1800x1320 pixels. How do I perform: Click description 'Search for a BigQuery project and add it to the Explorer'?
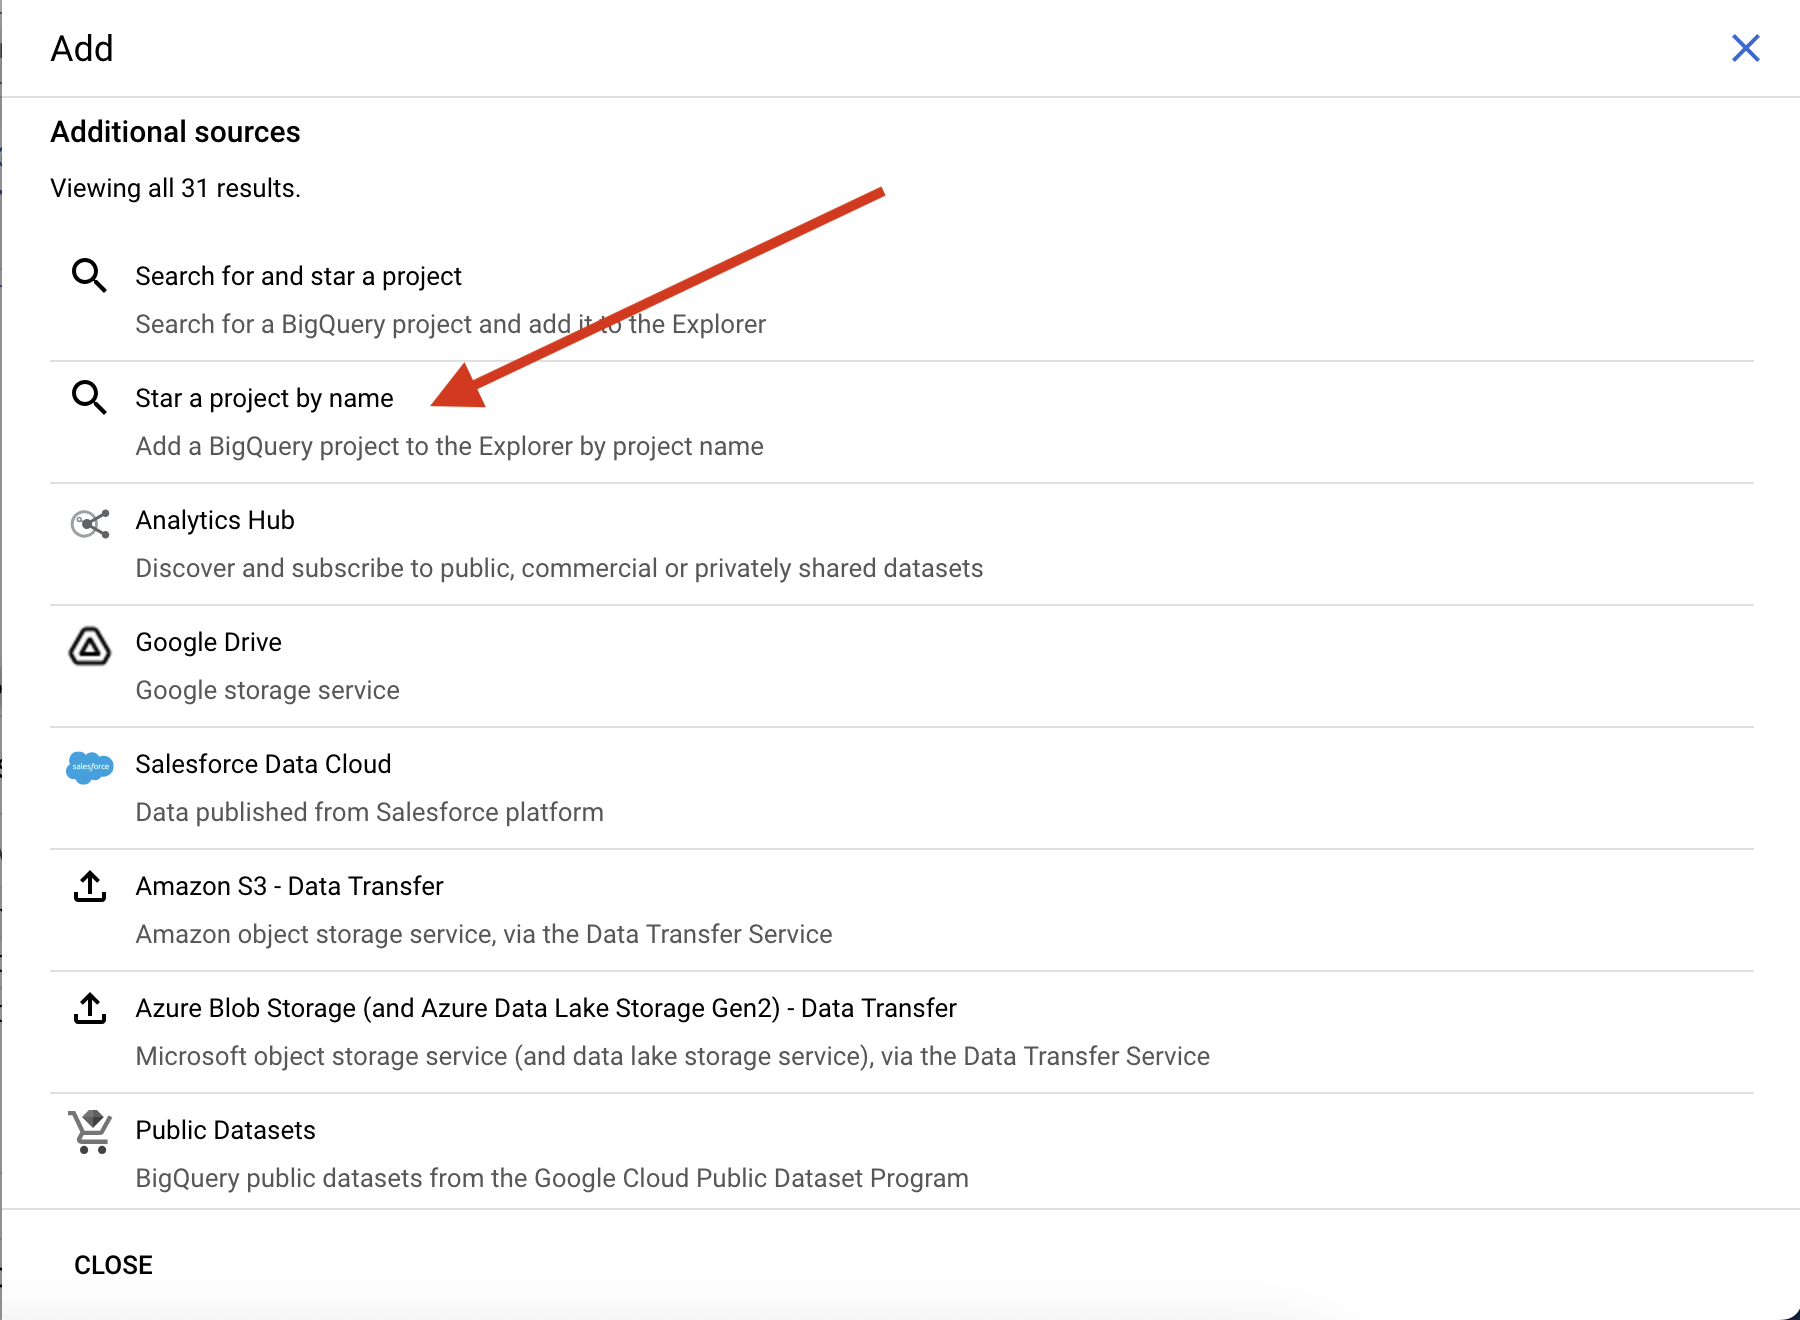coord(450,324)
